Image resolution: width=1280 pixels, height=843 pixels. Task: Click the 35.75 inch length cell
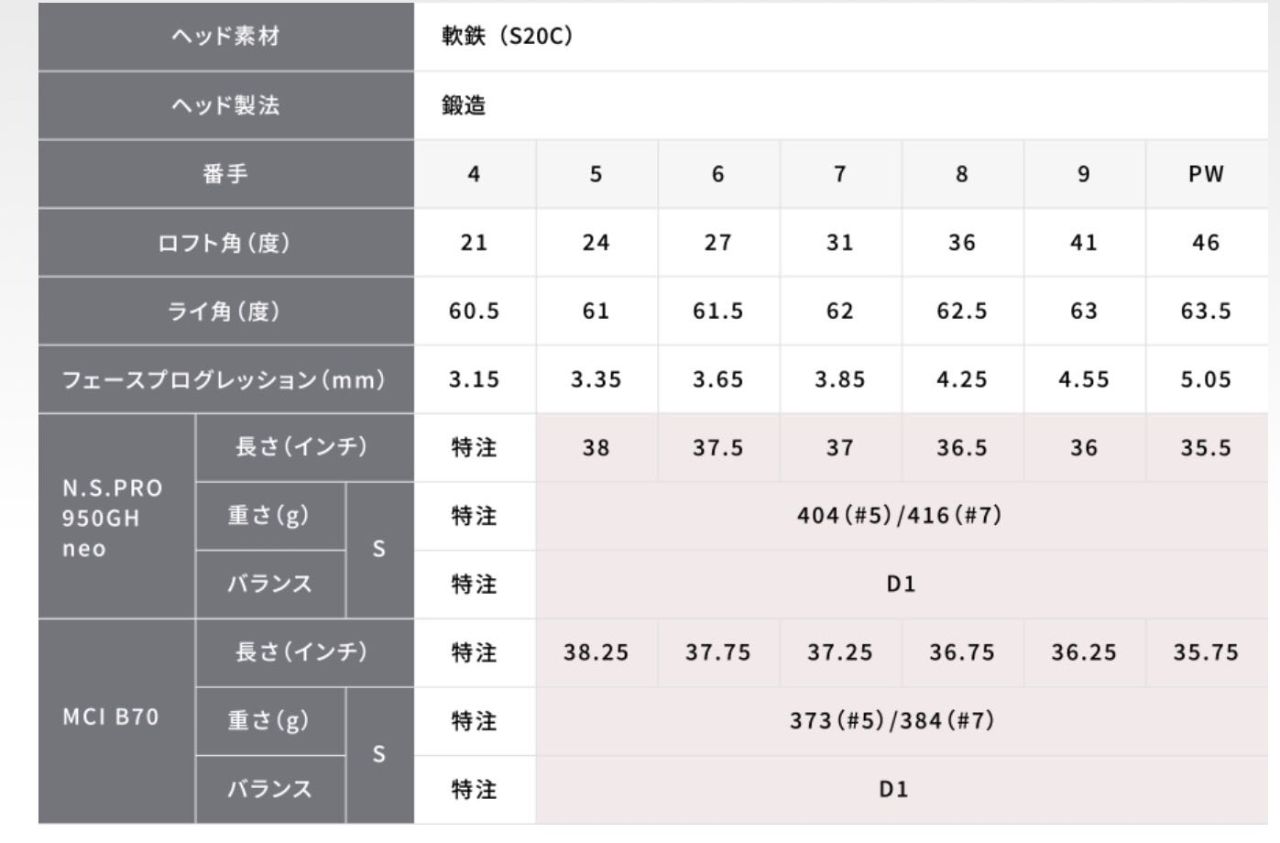click(1206, 653)
